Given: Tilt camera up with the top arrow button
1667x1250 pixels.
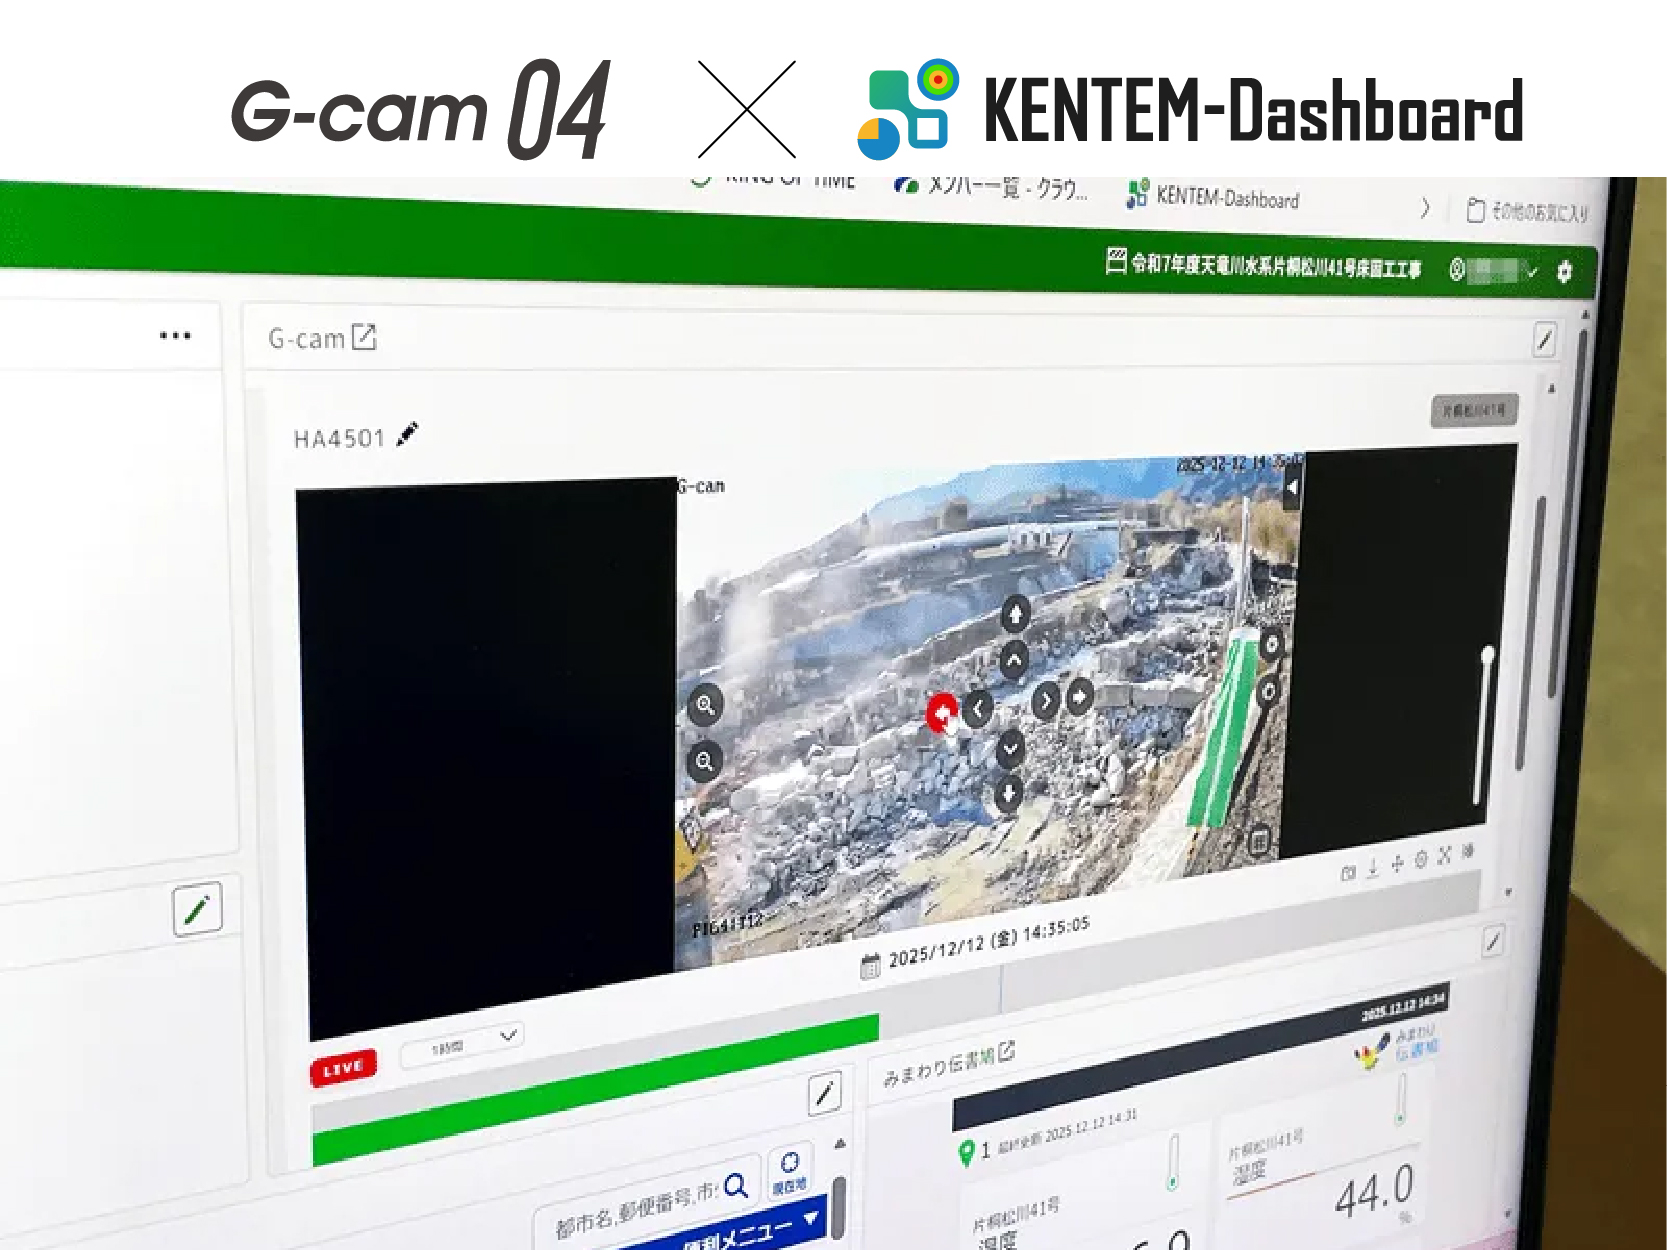Looking at the screenshot, I should point(1015,613).
